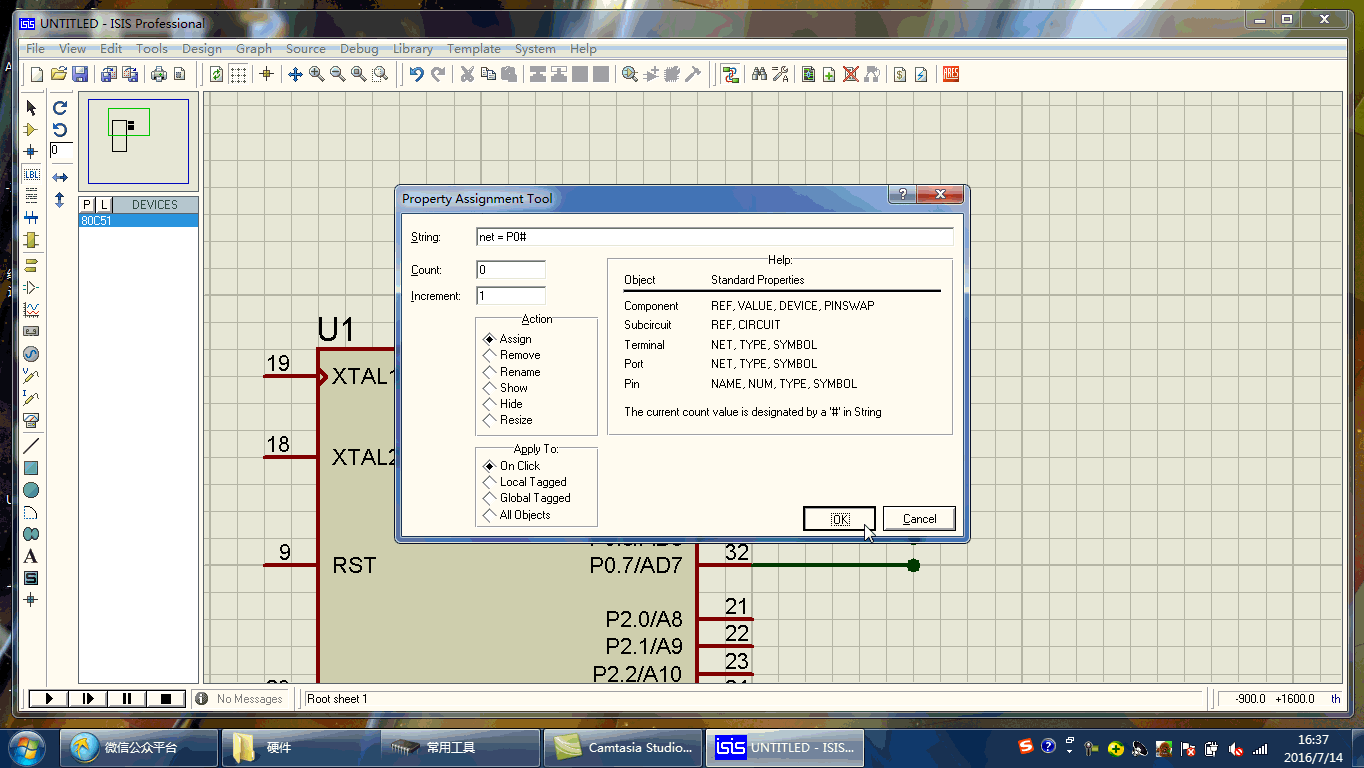Toggle the Wire Autorouter icon

click(x=731, y=74)
